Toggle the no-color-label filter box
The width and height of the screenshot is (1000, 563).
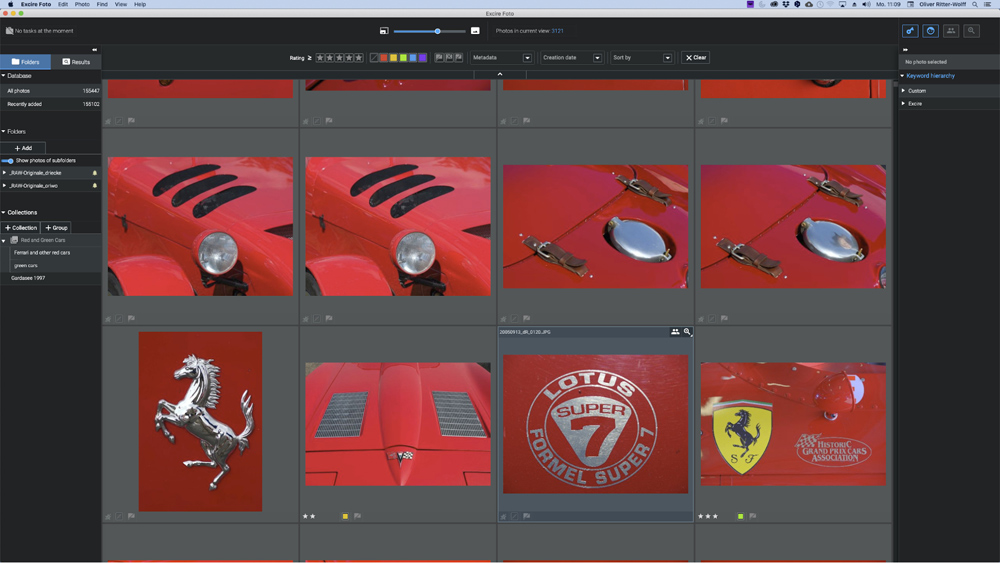tap(374, 58)
